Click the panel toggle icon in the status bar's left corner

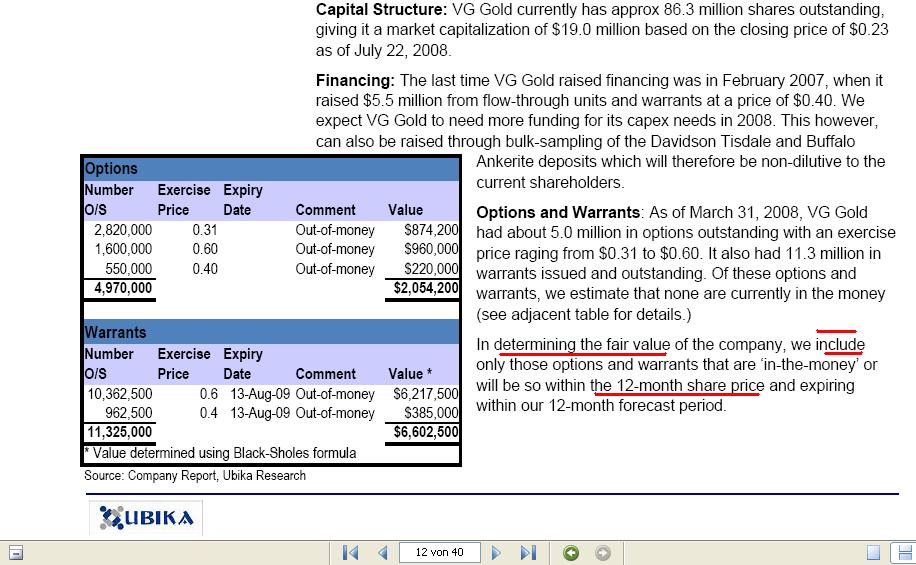[x=16, y=552]
